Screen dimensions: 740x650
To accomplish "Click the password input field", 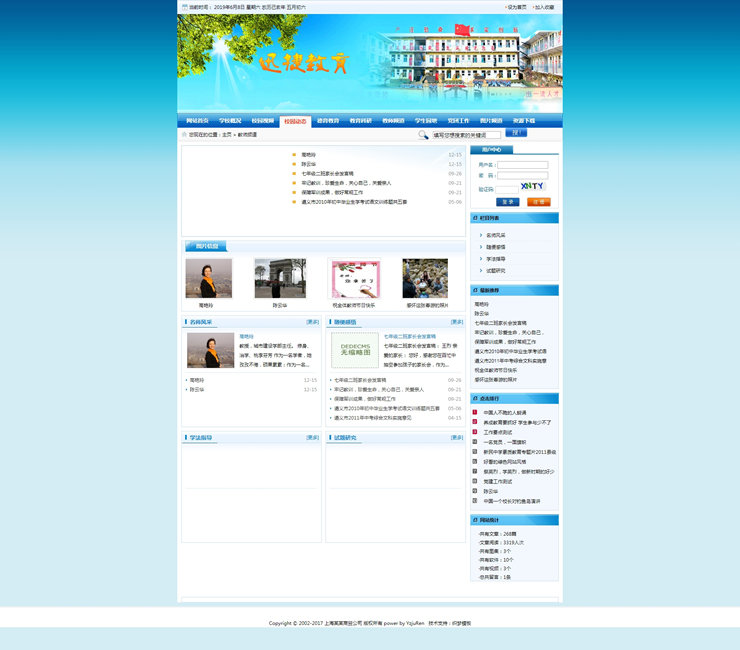I will 522,176.
